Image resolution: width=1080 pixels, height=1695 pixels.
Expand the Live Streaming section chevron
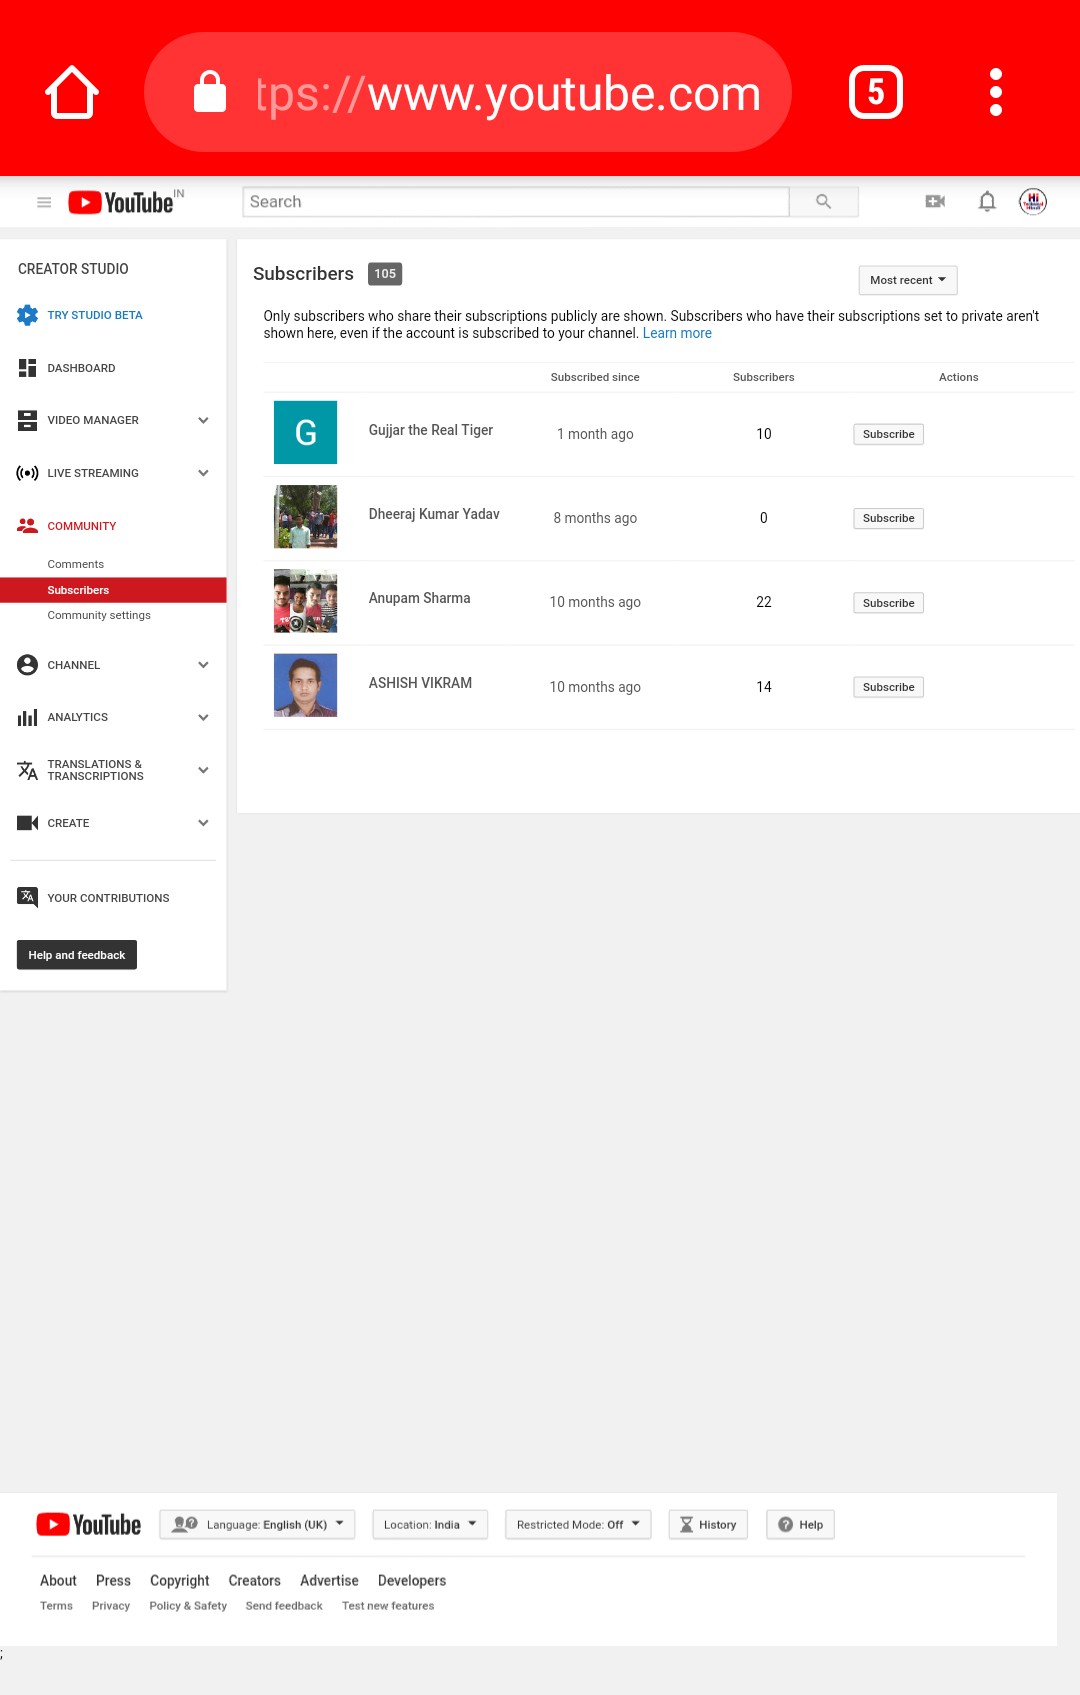203,473
